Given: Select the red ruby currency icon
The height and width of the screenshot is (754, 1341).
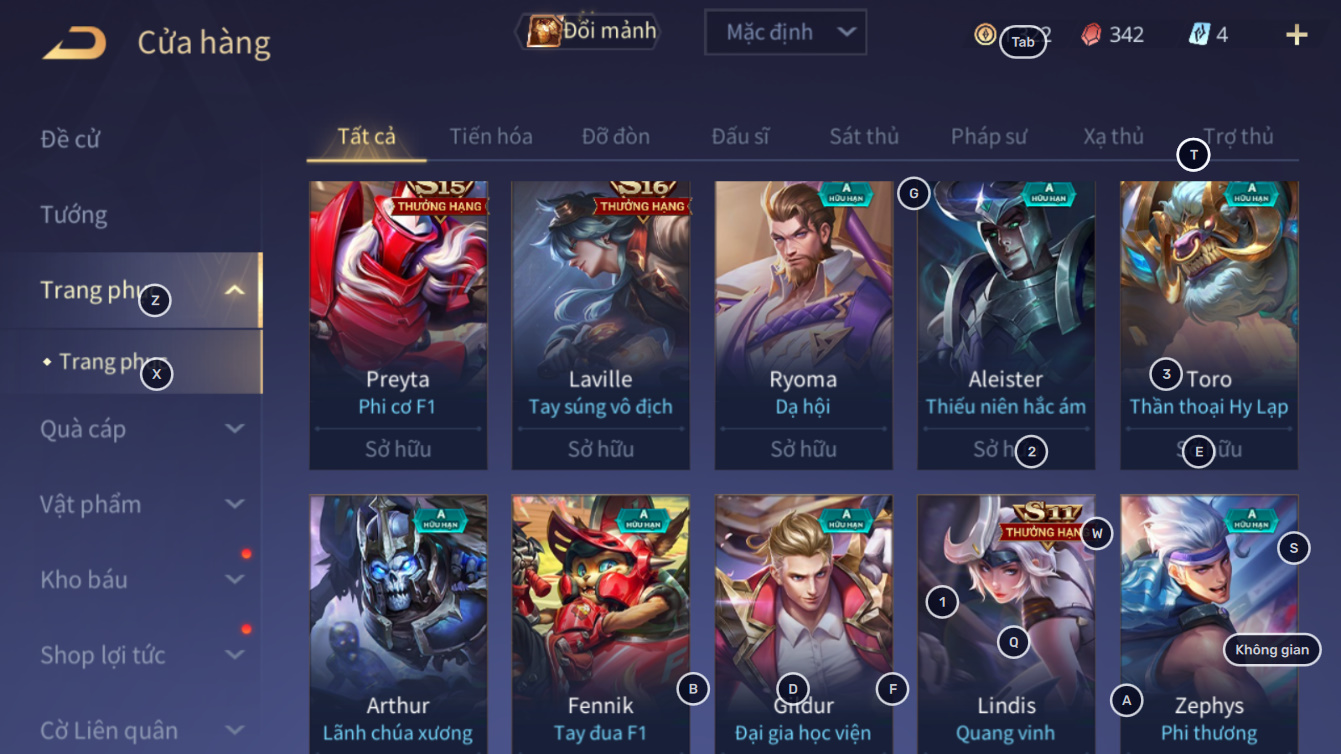Looking at the screenshot, I should tap(1092, 35).
